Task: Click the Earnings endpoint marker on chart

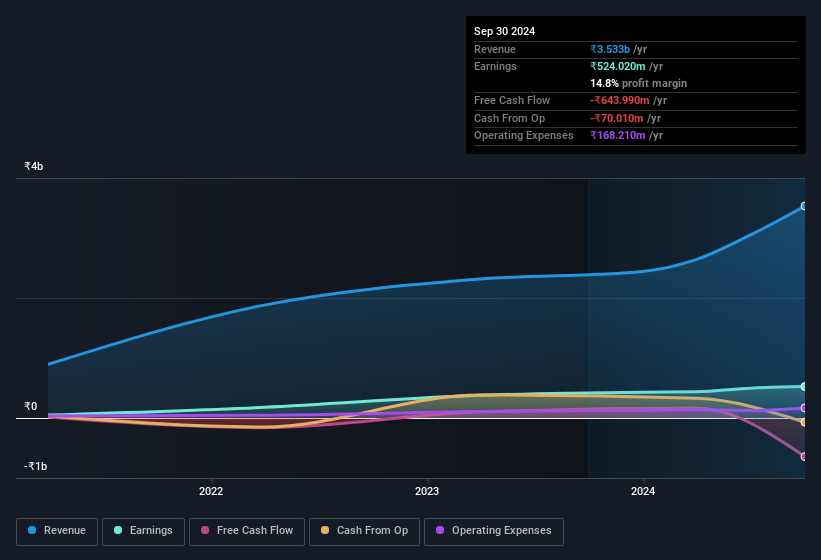Action: 804,387
